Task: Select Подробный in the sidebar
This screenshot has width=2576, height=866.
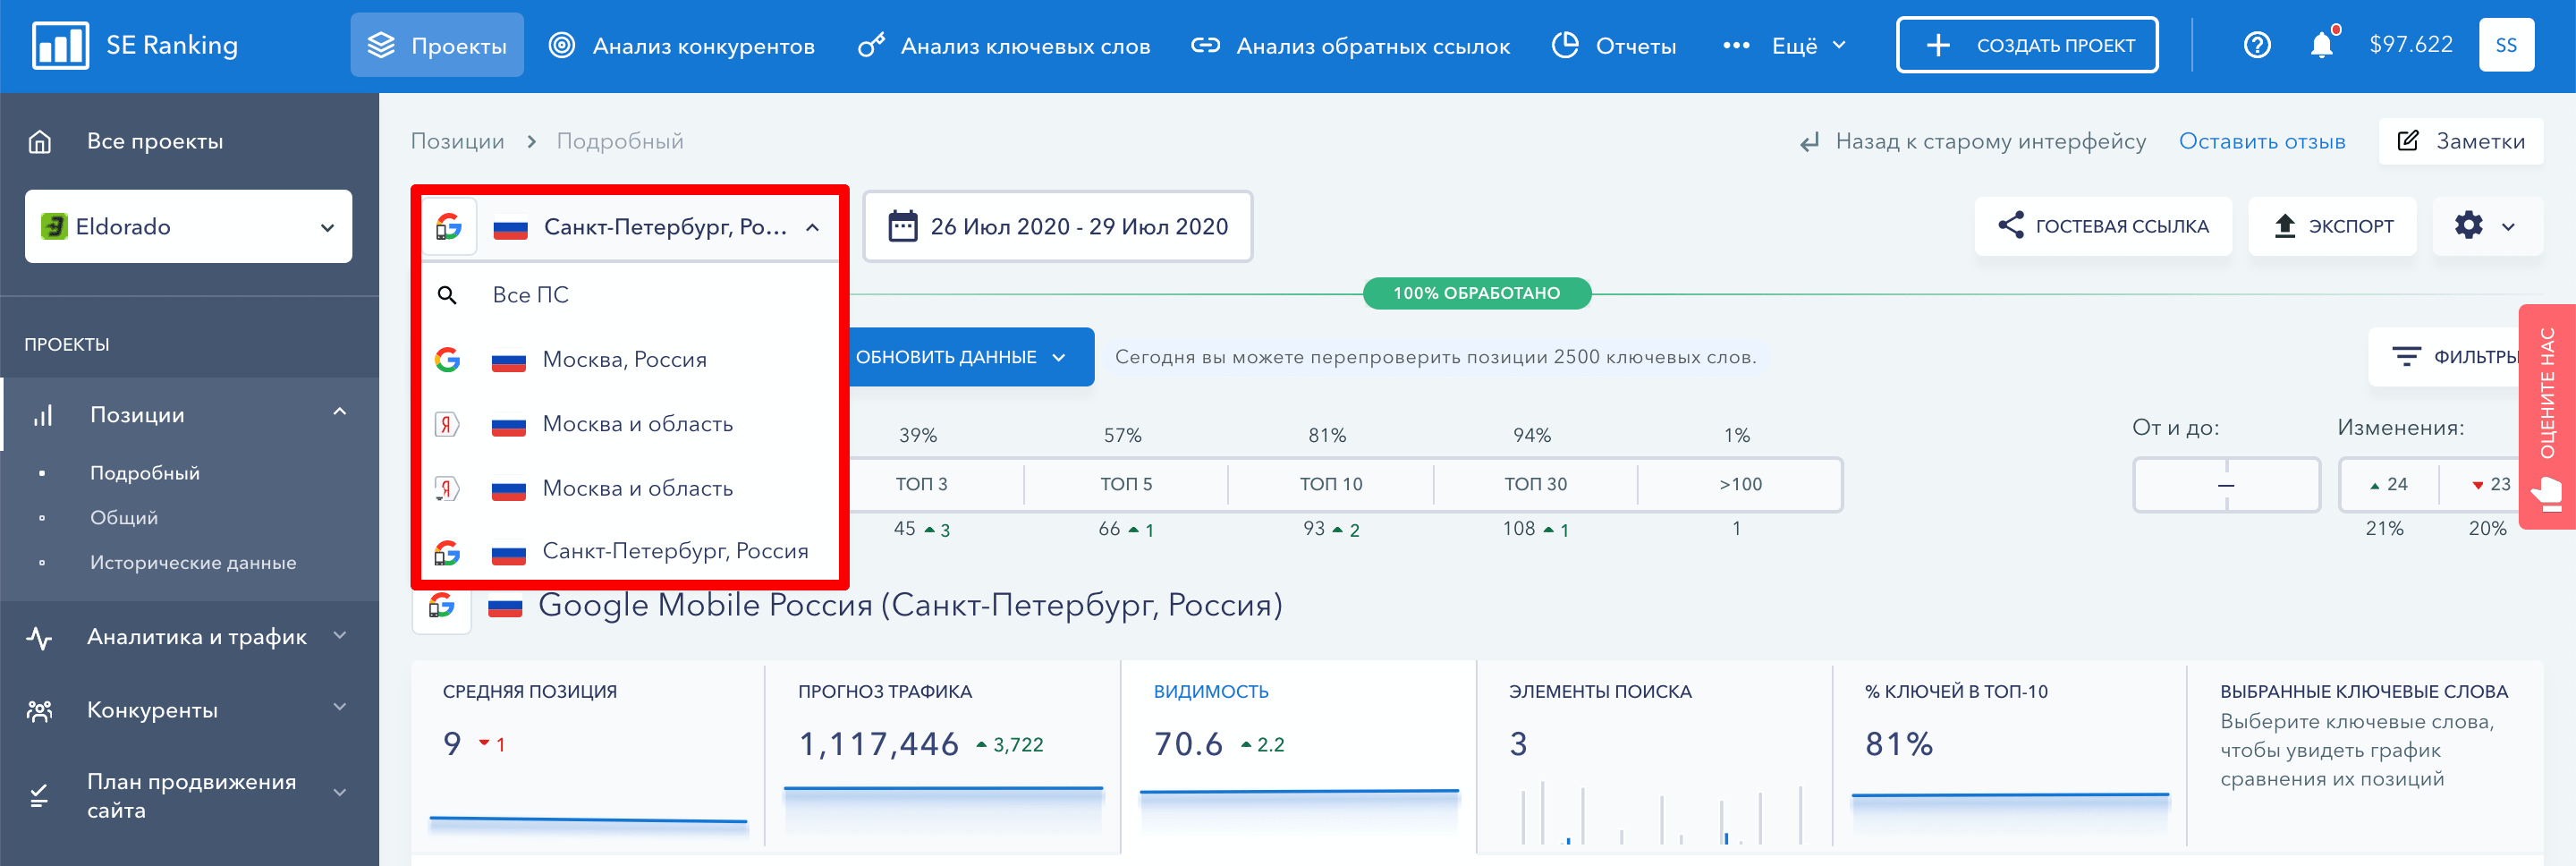Action: 145,473
